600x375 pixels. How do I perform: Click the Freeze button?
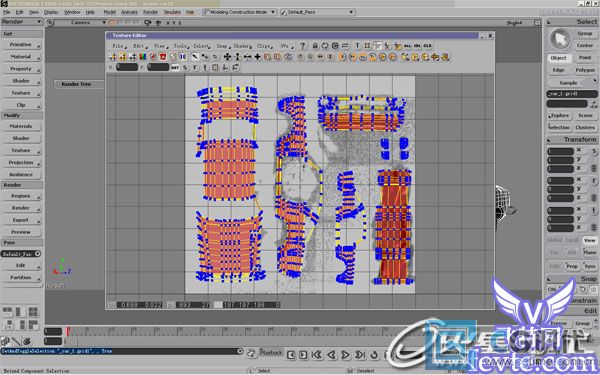click(x=559, y=323)
